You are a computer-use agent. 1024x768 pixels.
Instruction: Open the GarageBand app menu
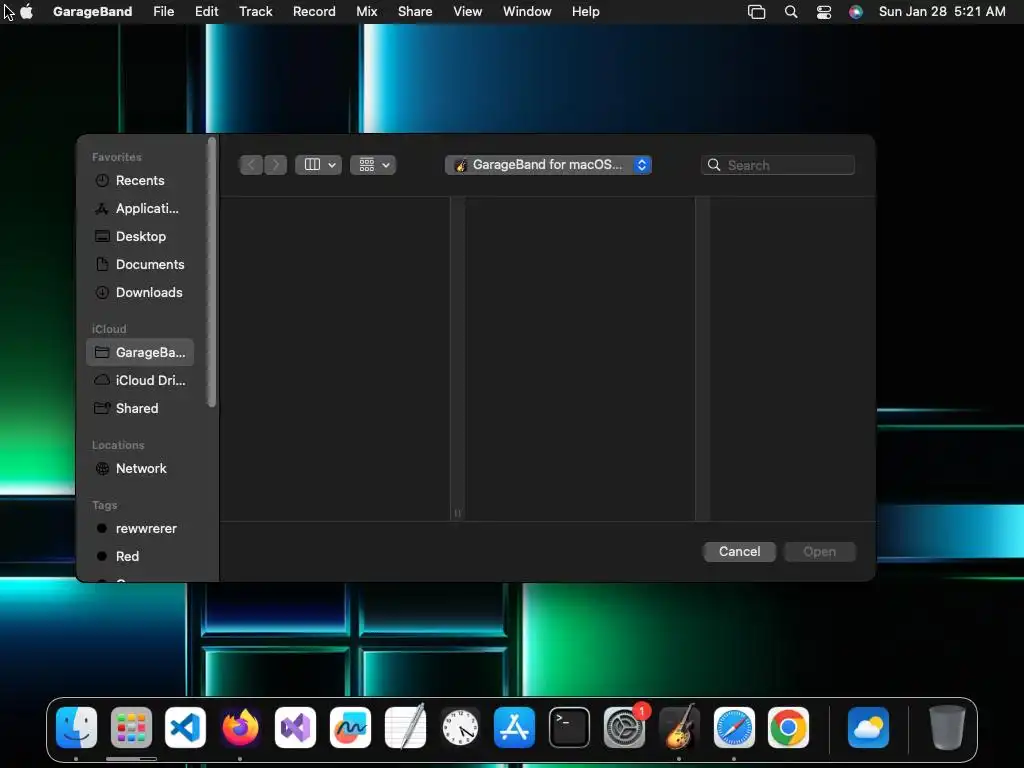[92, 12]
